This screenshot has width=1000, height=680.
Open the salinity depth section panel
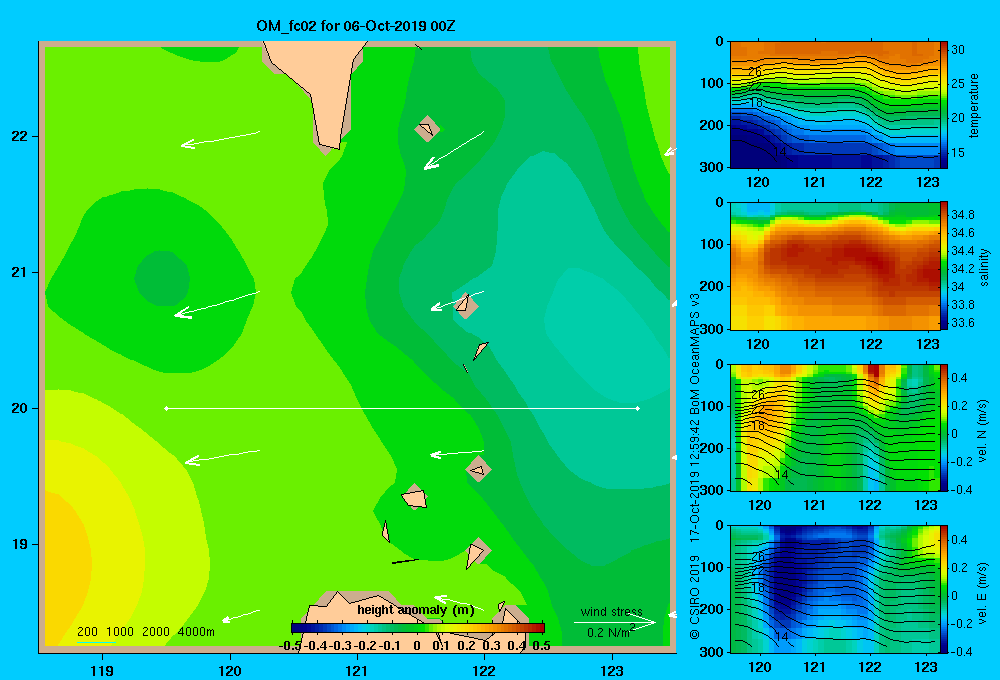pos(835,266)
